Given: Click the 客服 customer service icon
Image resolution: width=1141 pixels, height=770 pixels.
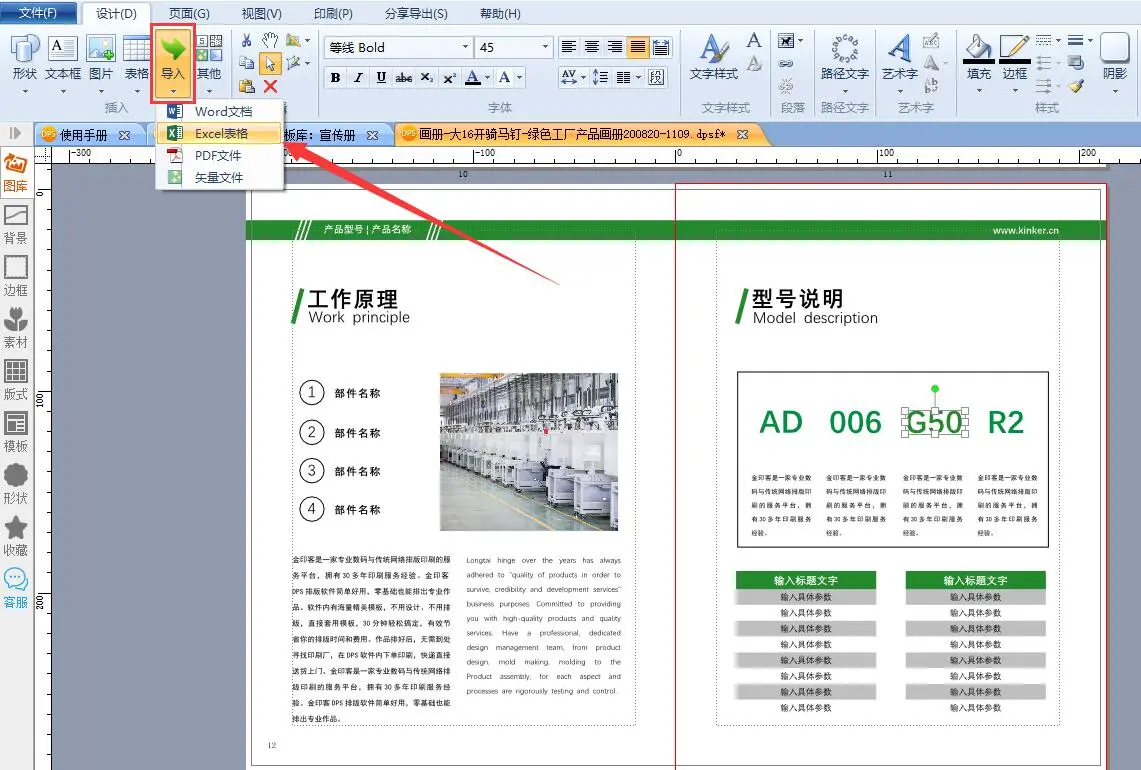Looking at the screenshot, I should point(15,587).
